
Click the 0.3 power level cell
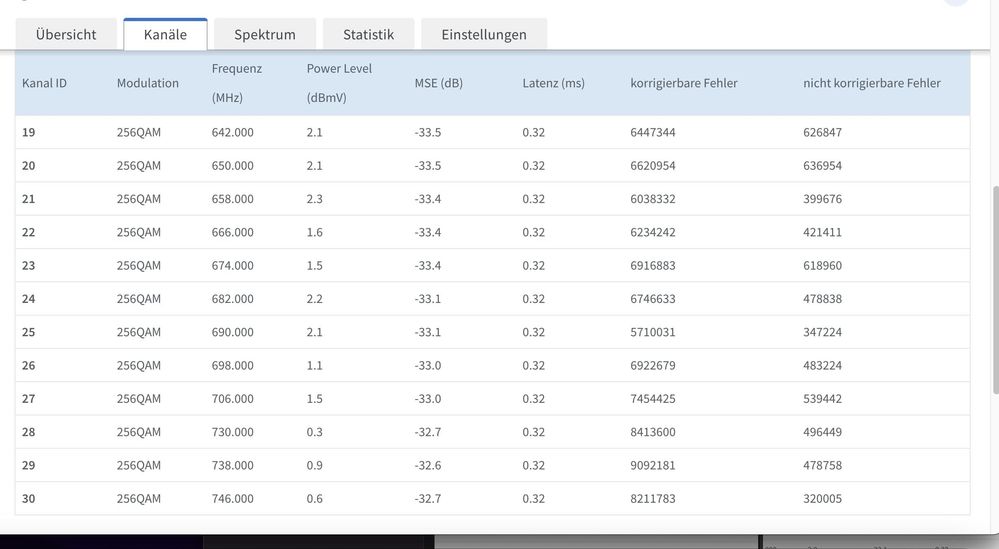pos(314,432)
